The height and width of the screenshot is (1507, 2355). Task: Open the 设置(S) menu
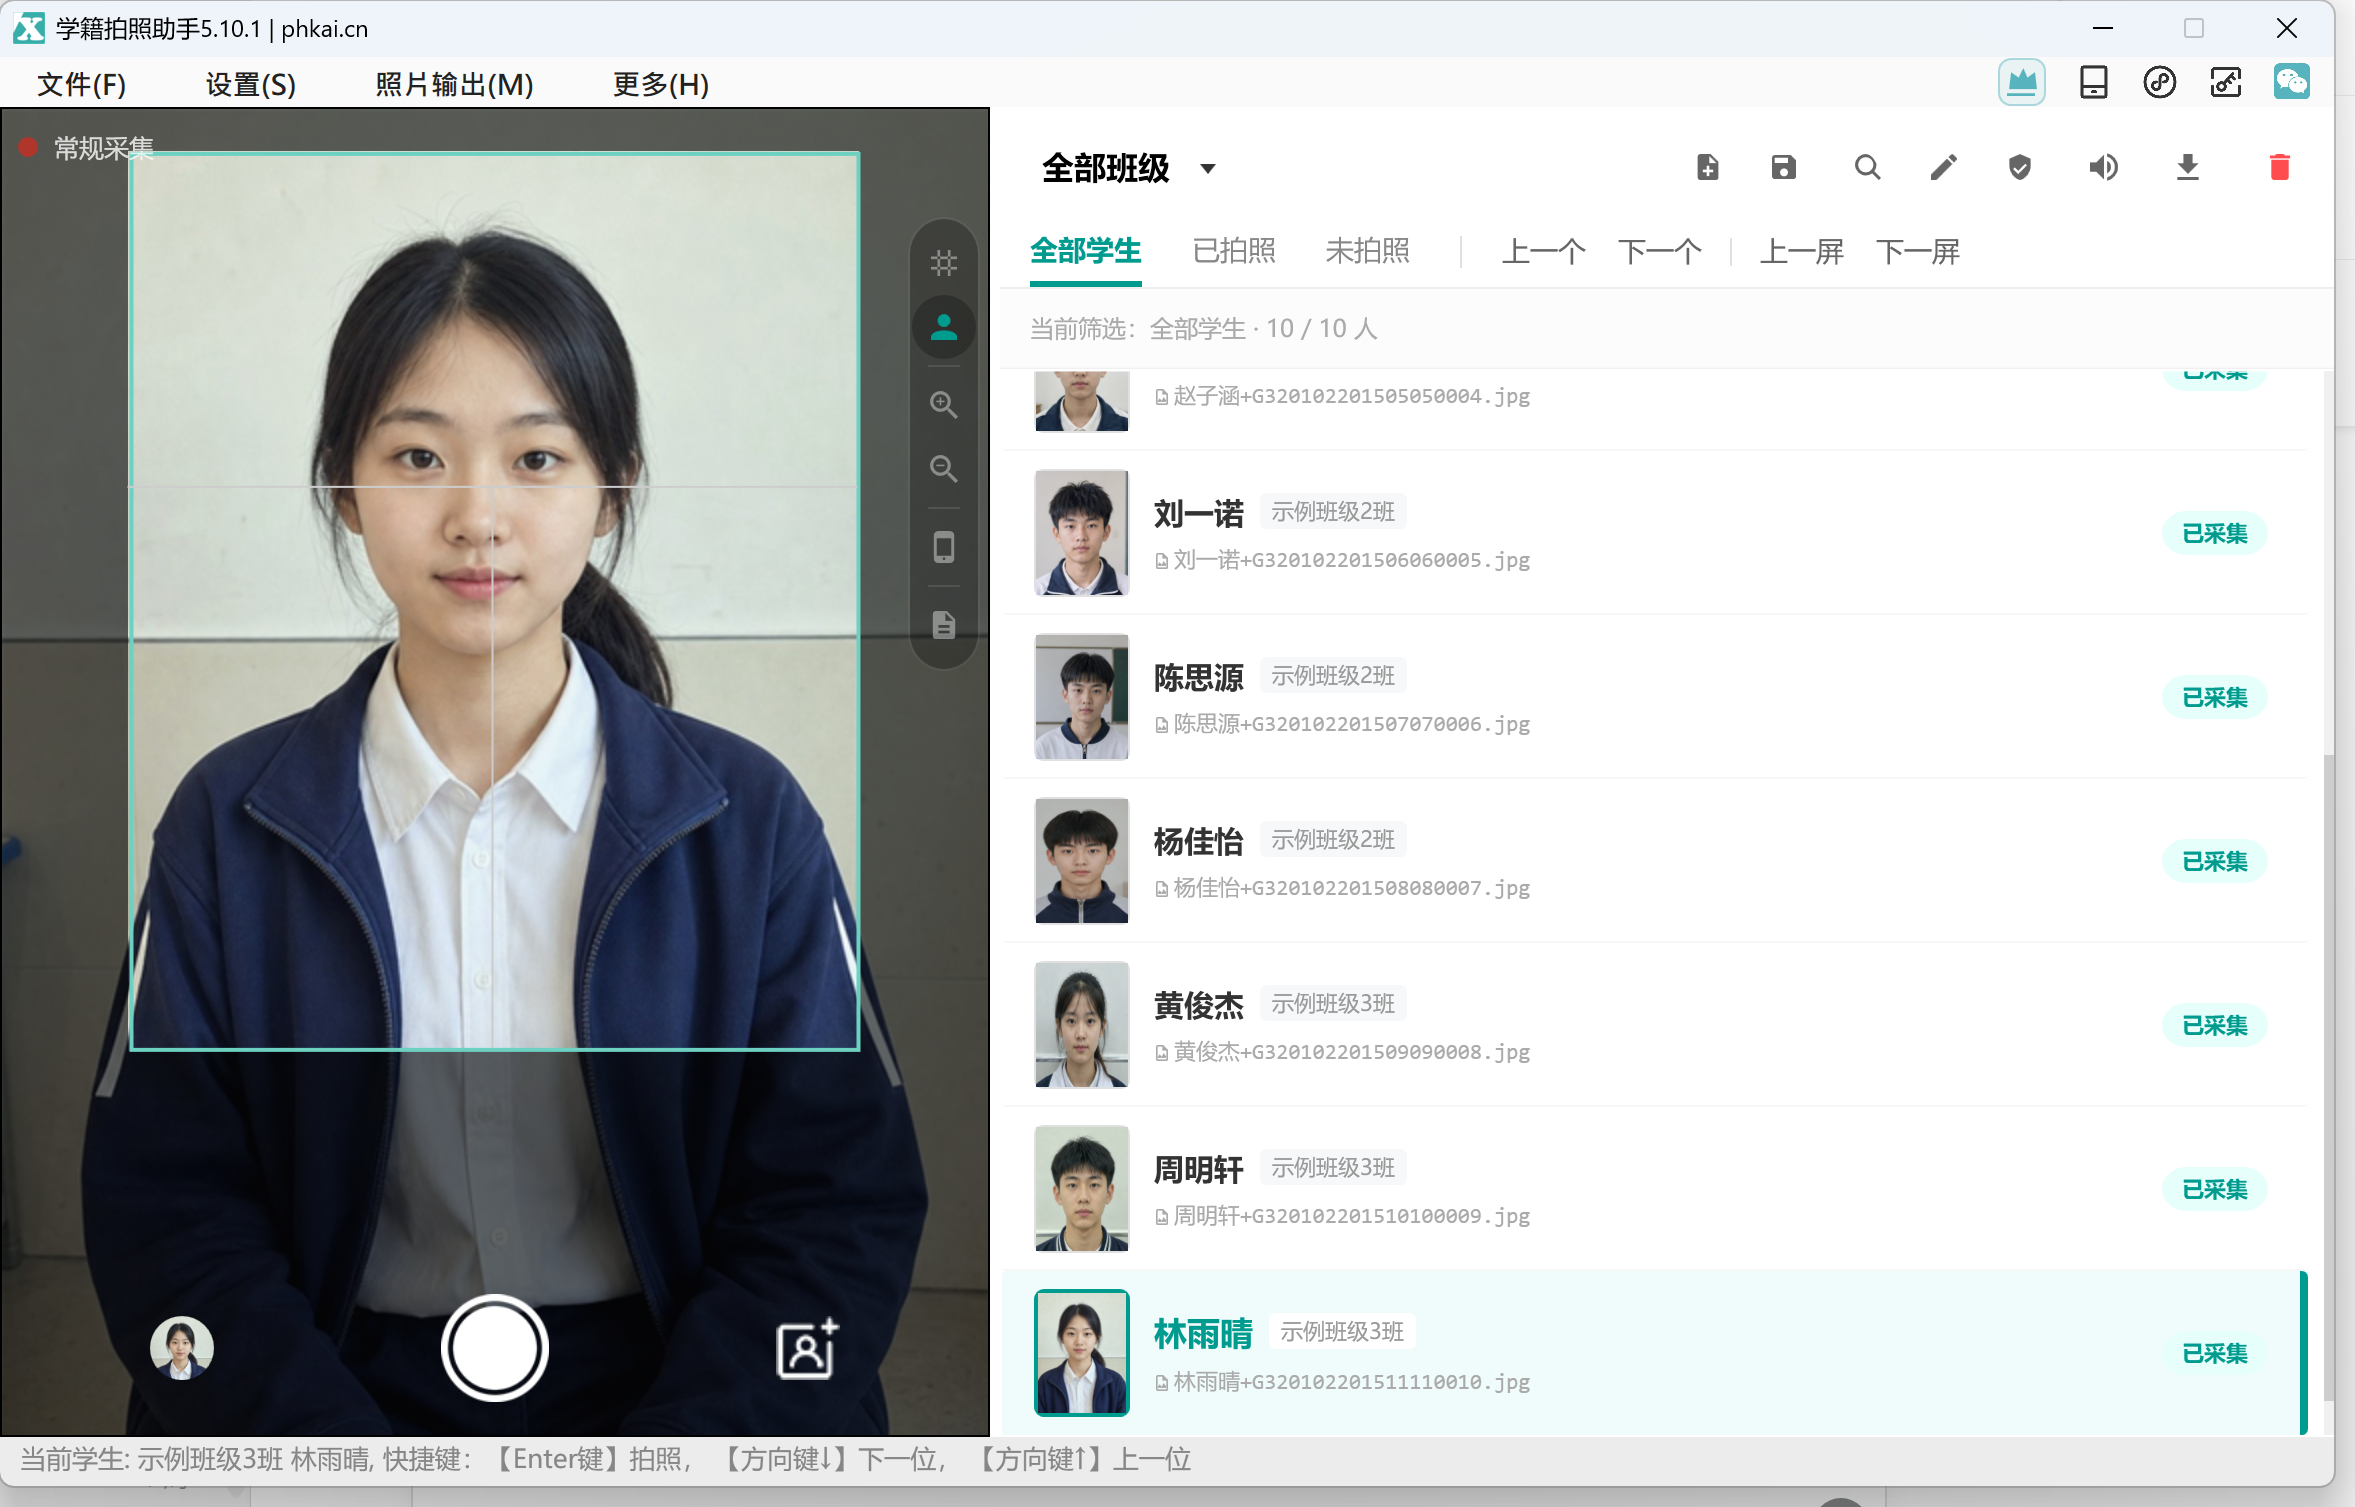[x=250, y=84]
